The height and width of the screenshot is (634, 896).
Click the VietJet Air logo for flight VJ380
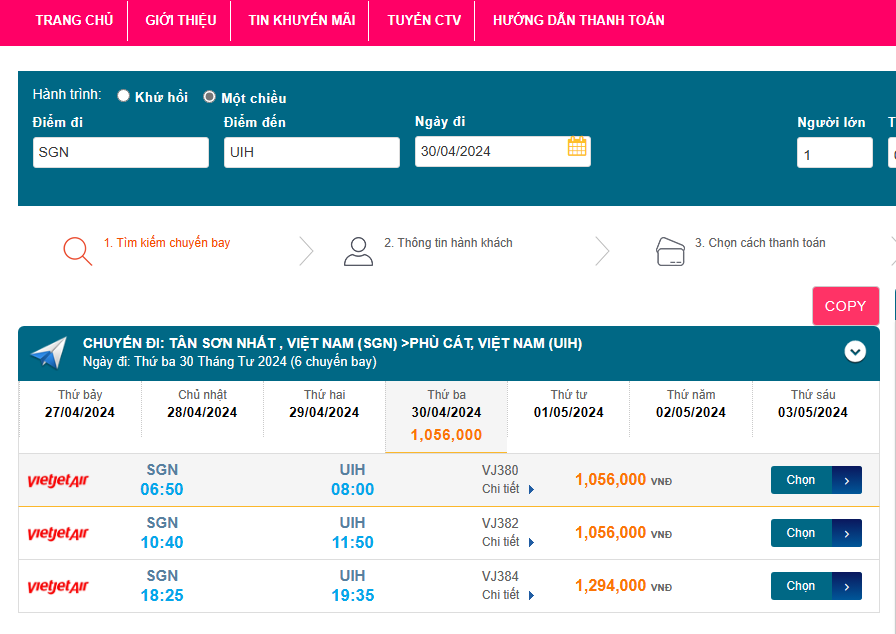(58, 481)
